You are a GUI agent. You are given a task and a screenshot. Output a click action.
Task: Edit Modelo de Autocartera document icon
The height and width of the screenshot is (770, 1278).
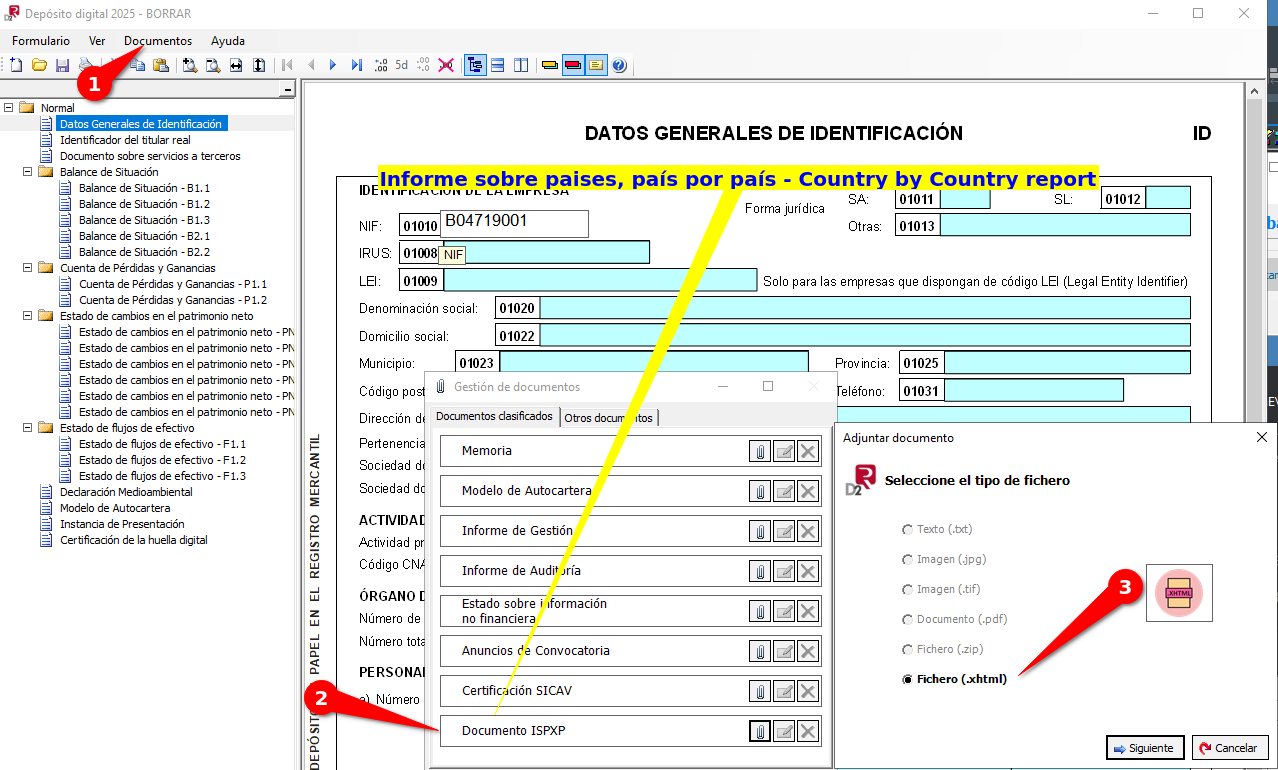[x=784, y=491]
